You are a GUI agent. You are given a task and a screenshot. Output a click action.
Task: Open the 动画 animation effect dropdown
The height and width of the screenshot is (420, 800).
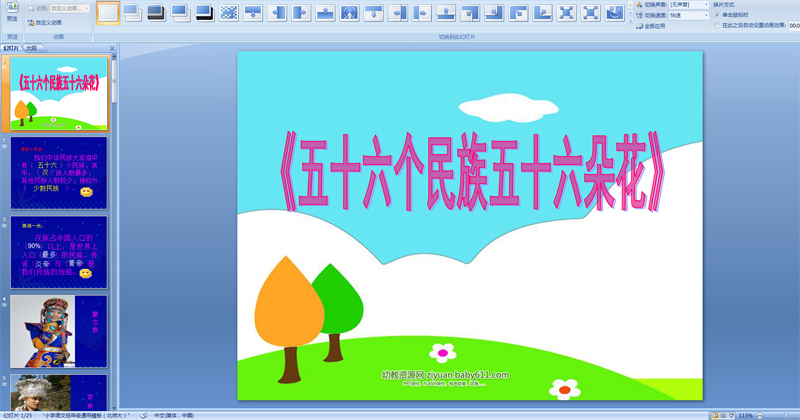coord(70,8)
